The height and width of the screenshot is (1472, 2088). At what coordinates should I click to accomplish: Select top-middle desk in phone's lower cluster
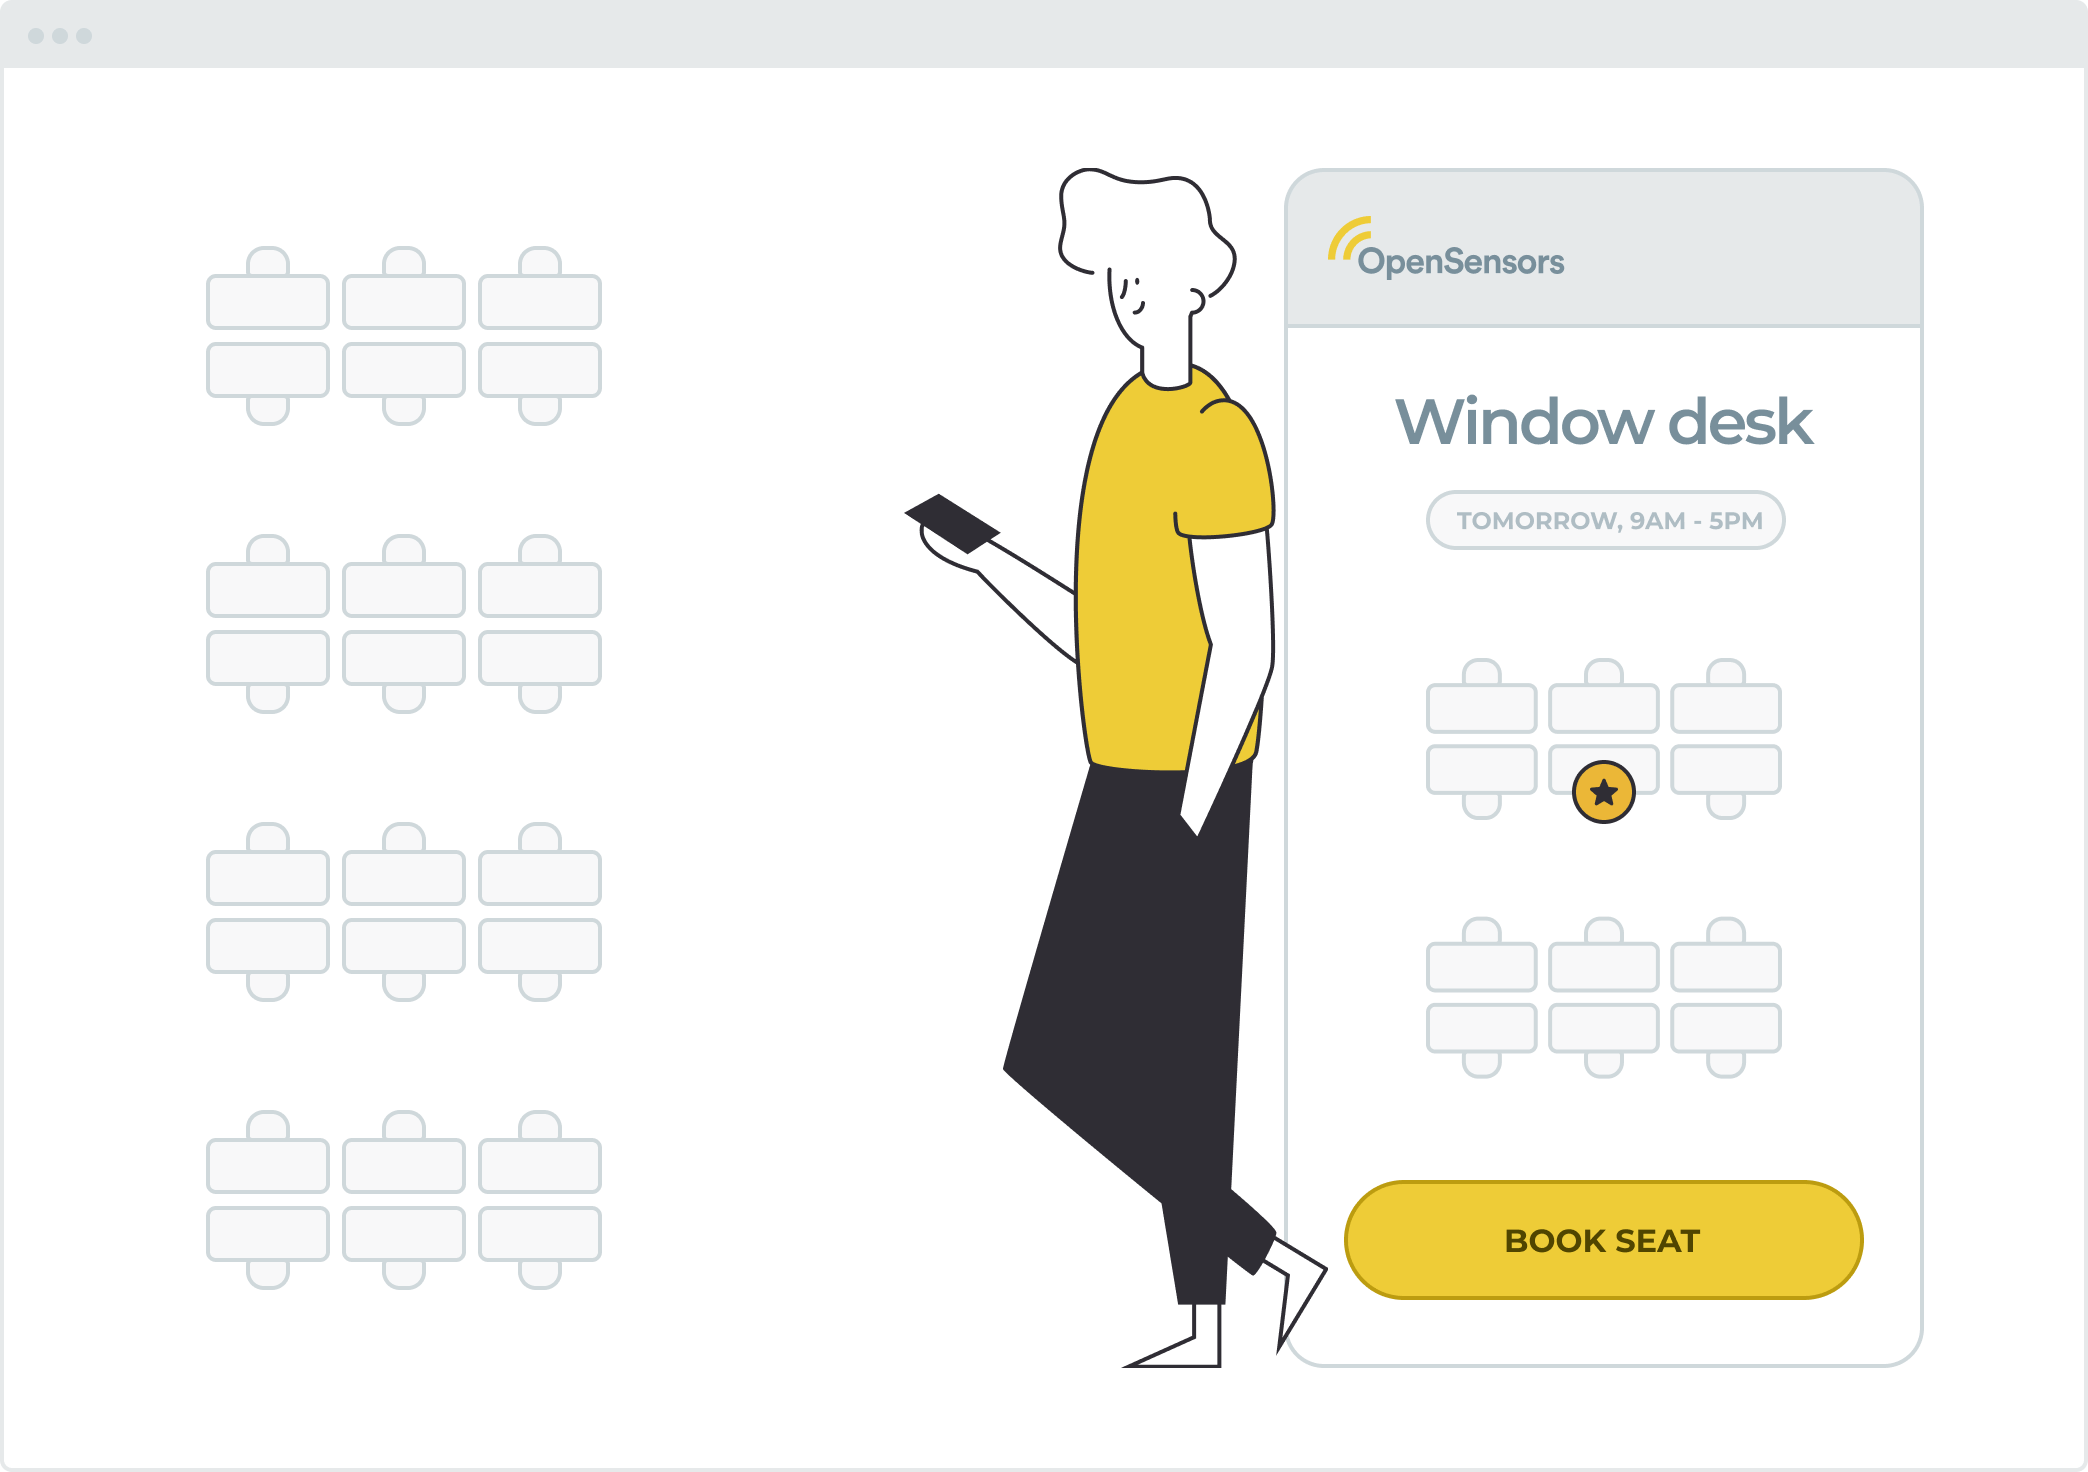point(1603,966)
